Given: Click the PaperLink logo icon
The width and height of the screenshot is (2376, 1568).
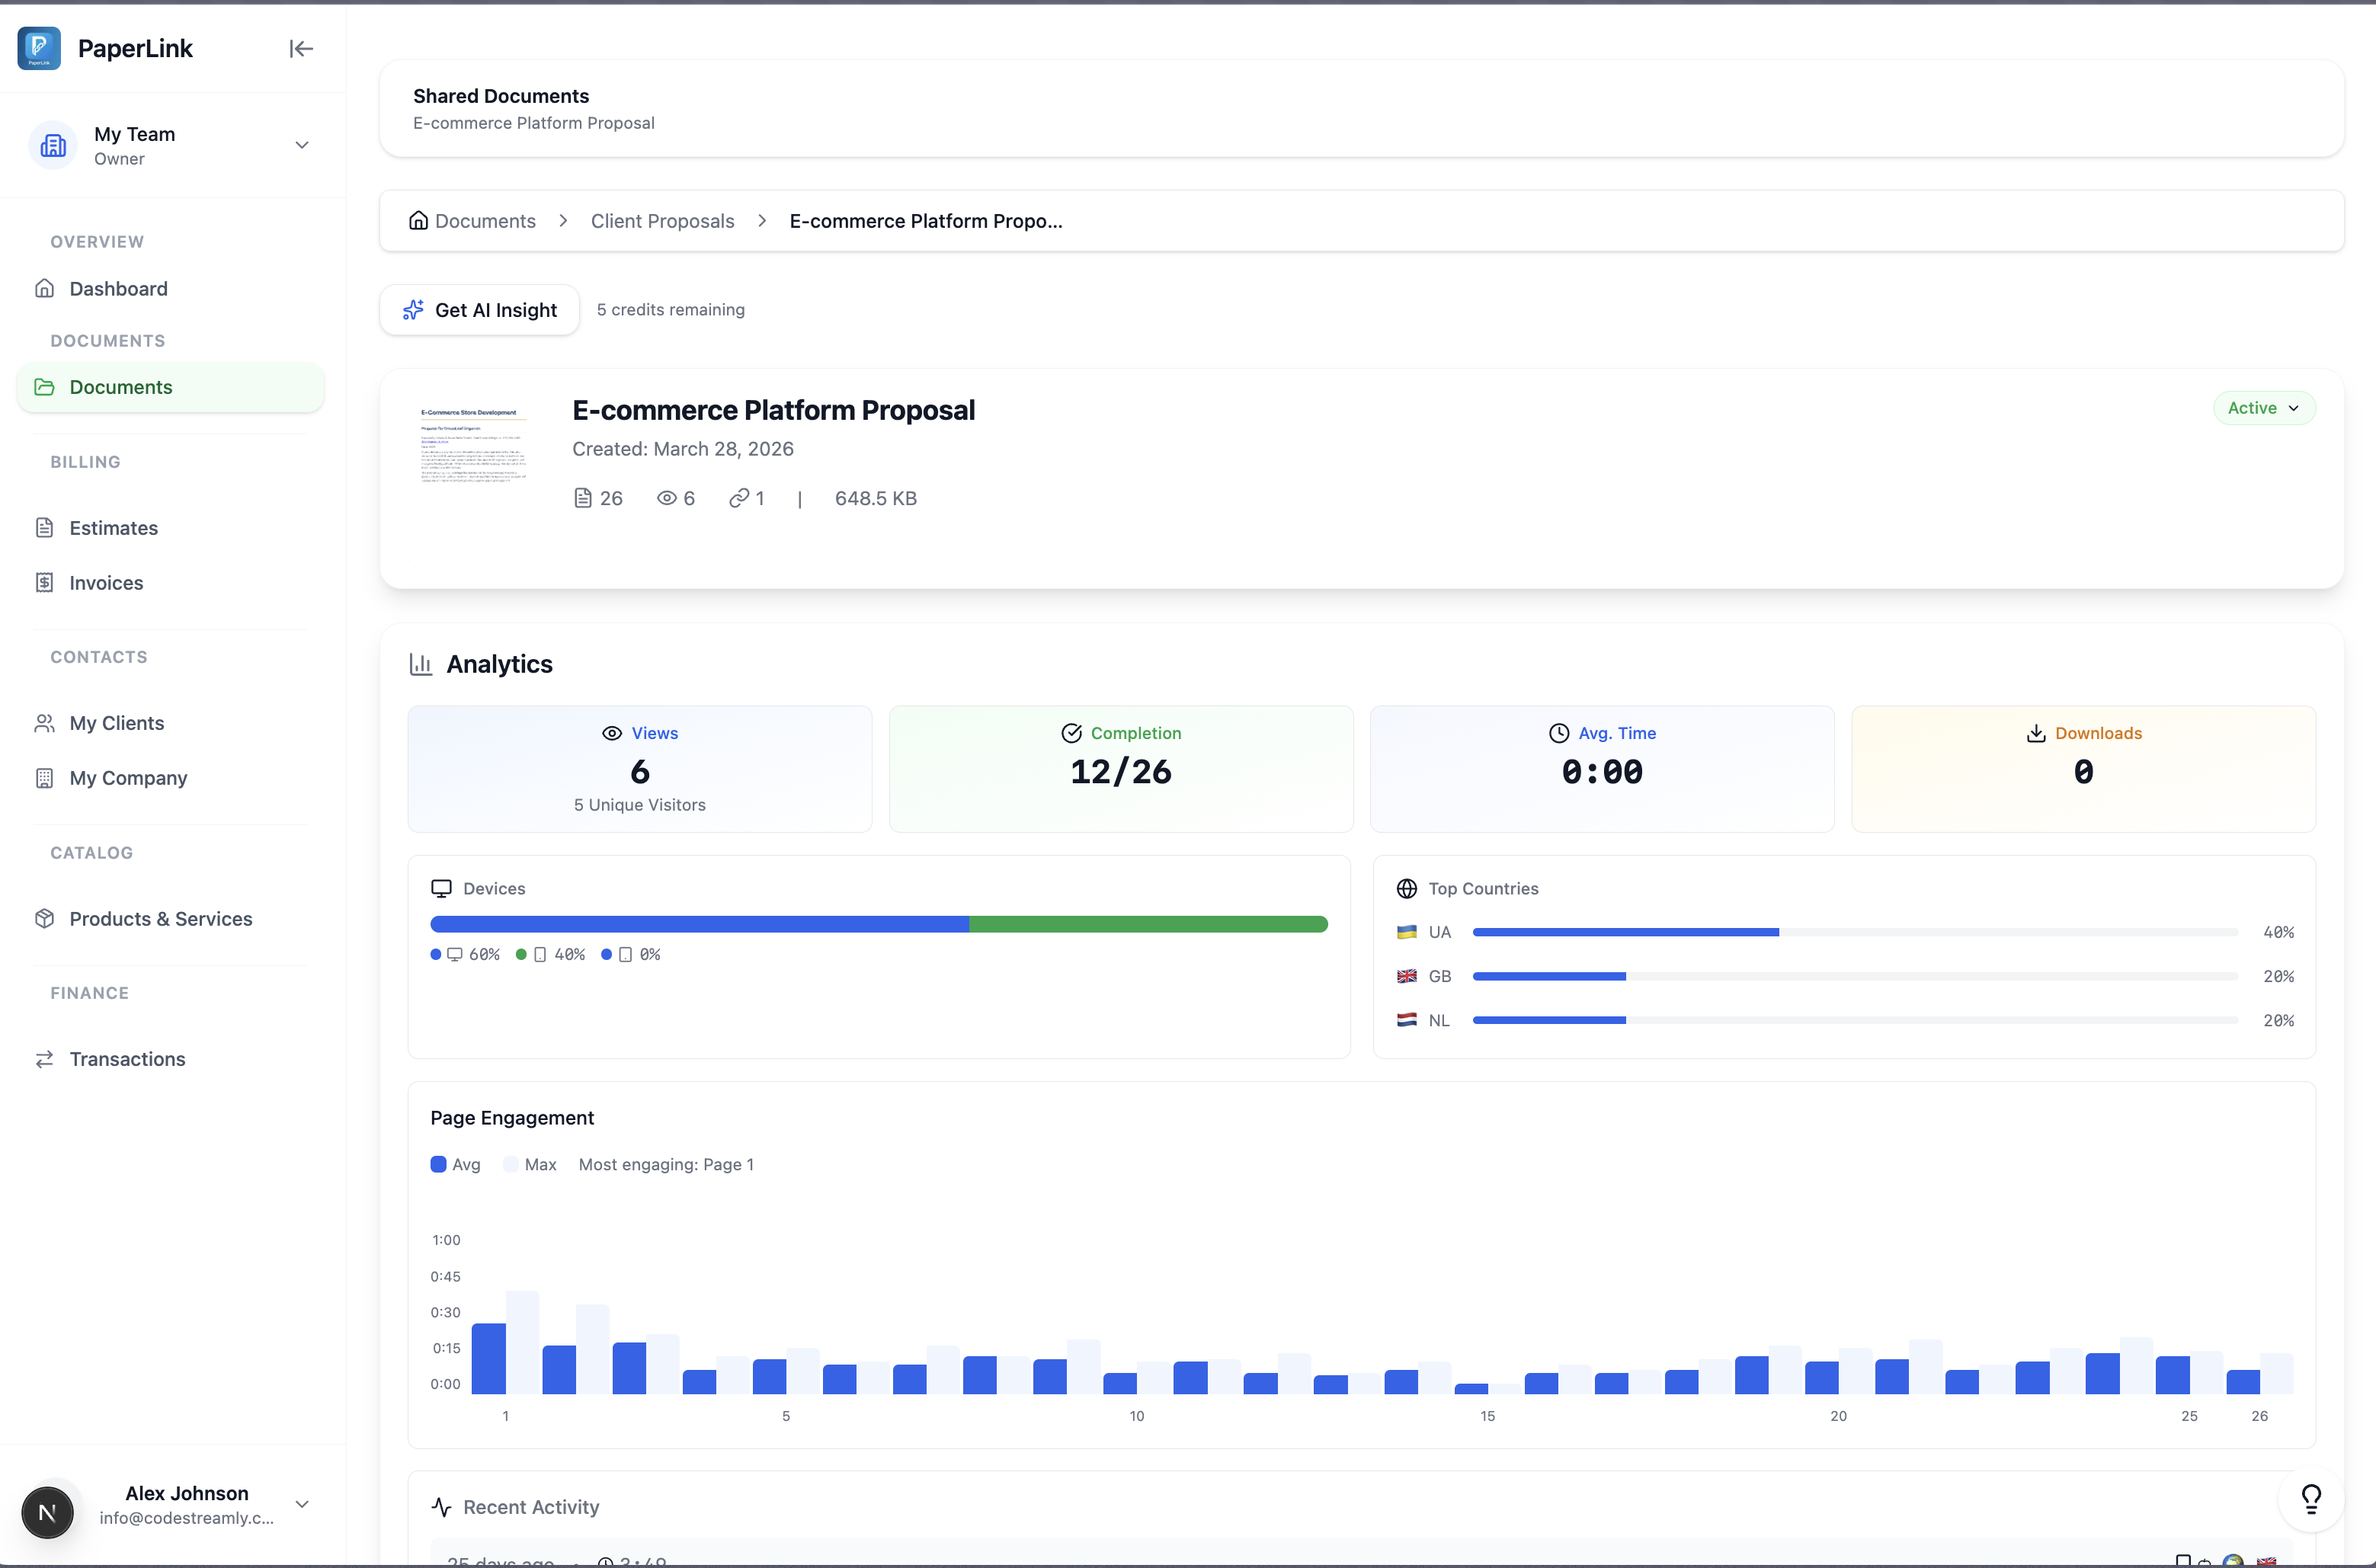Looking at the screenshot, I should pos(39,48).
